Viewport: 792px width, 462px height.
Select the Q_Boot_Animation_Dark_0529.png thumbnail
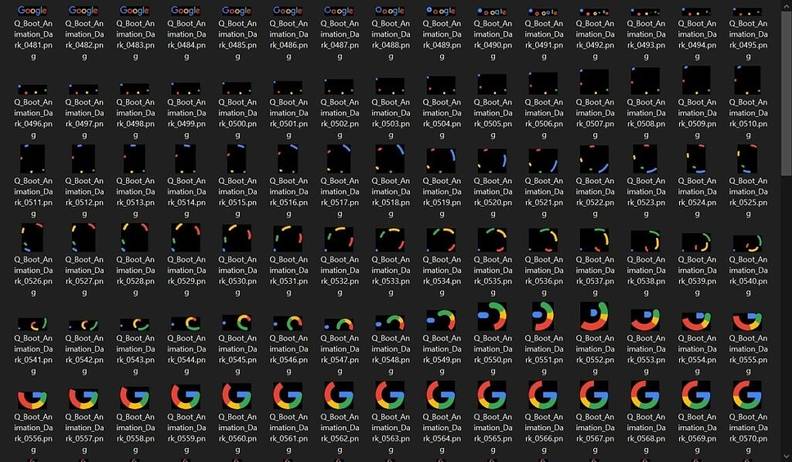click(x=186, y=237)
